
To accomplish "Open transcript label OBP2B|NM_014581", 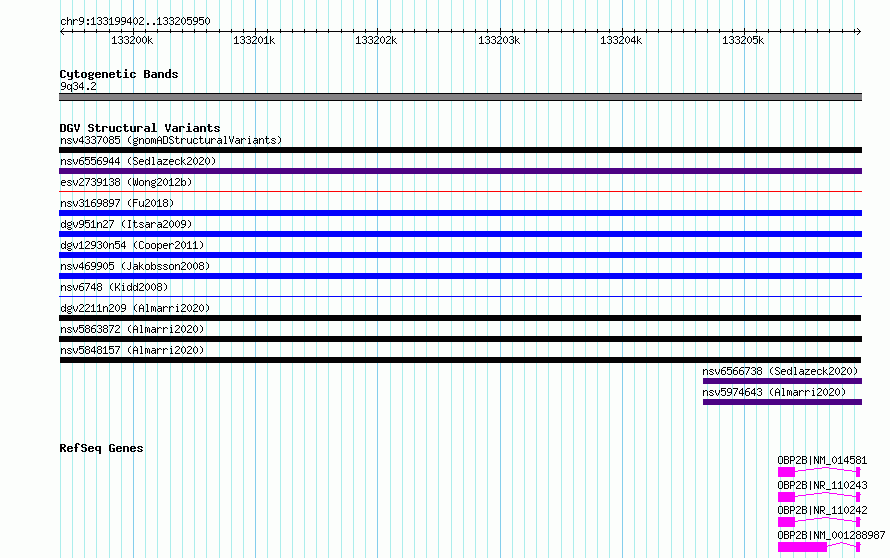I will [822, 460].
